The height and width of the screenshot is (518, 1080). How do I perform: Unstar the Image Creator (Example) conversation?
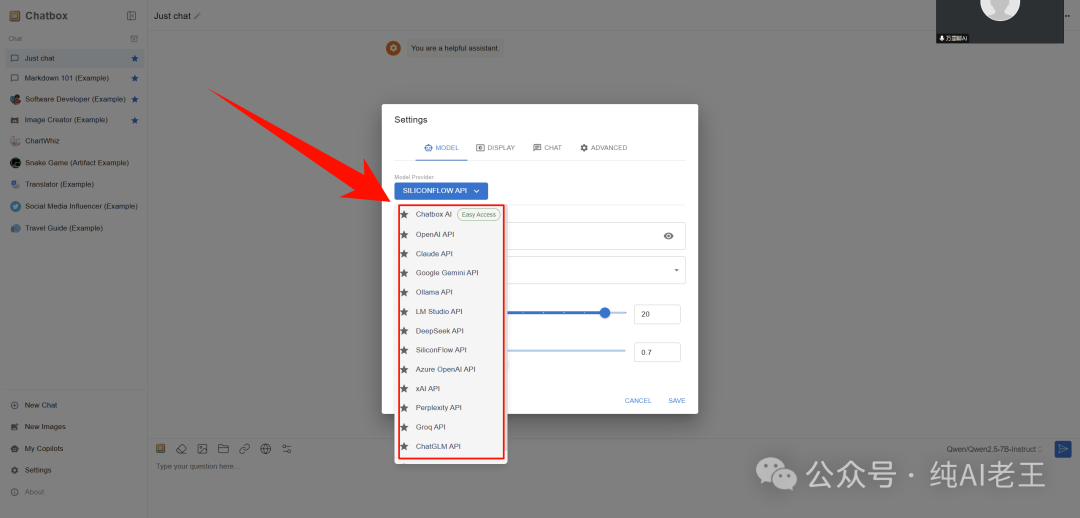point(135,120)
